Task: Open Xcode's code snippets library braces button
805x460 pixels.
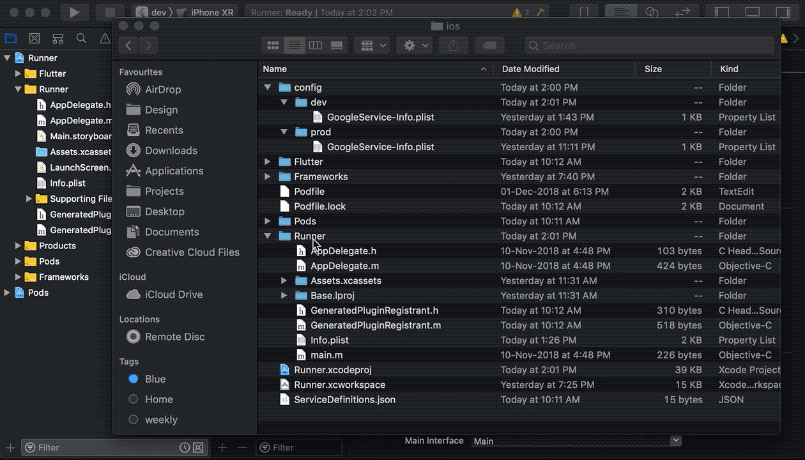Action: point(584,12)
